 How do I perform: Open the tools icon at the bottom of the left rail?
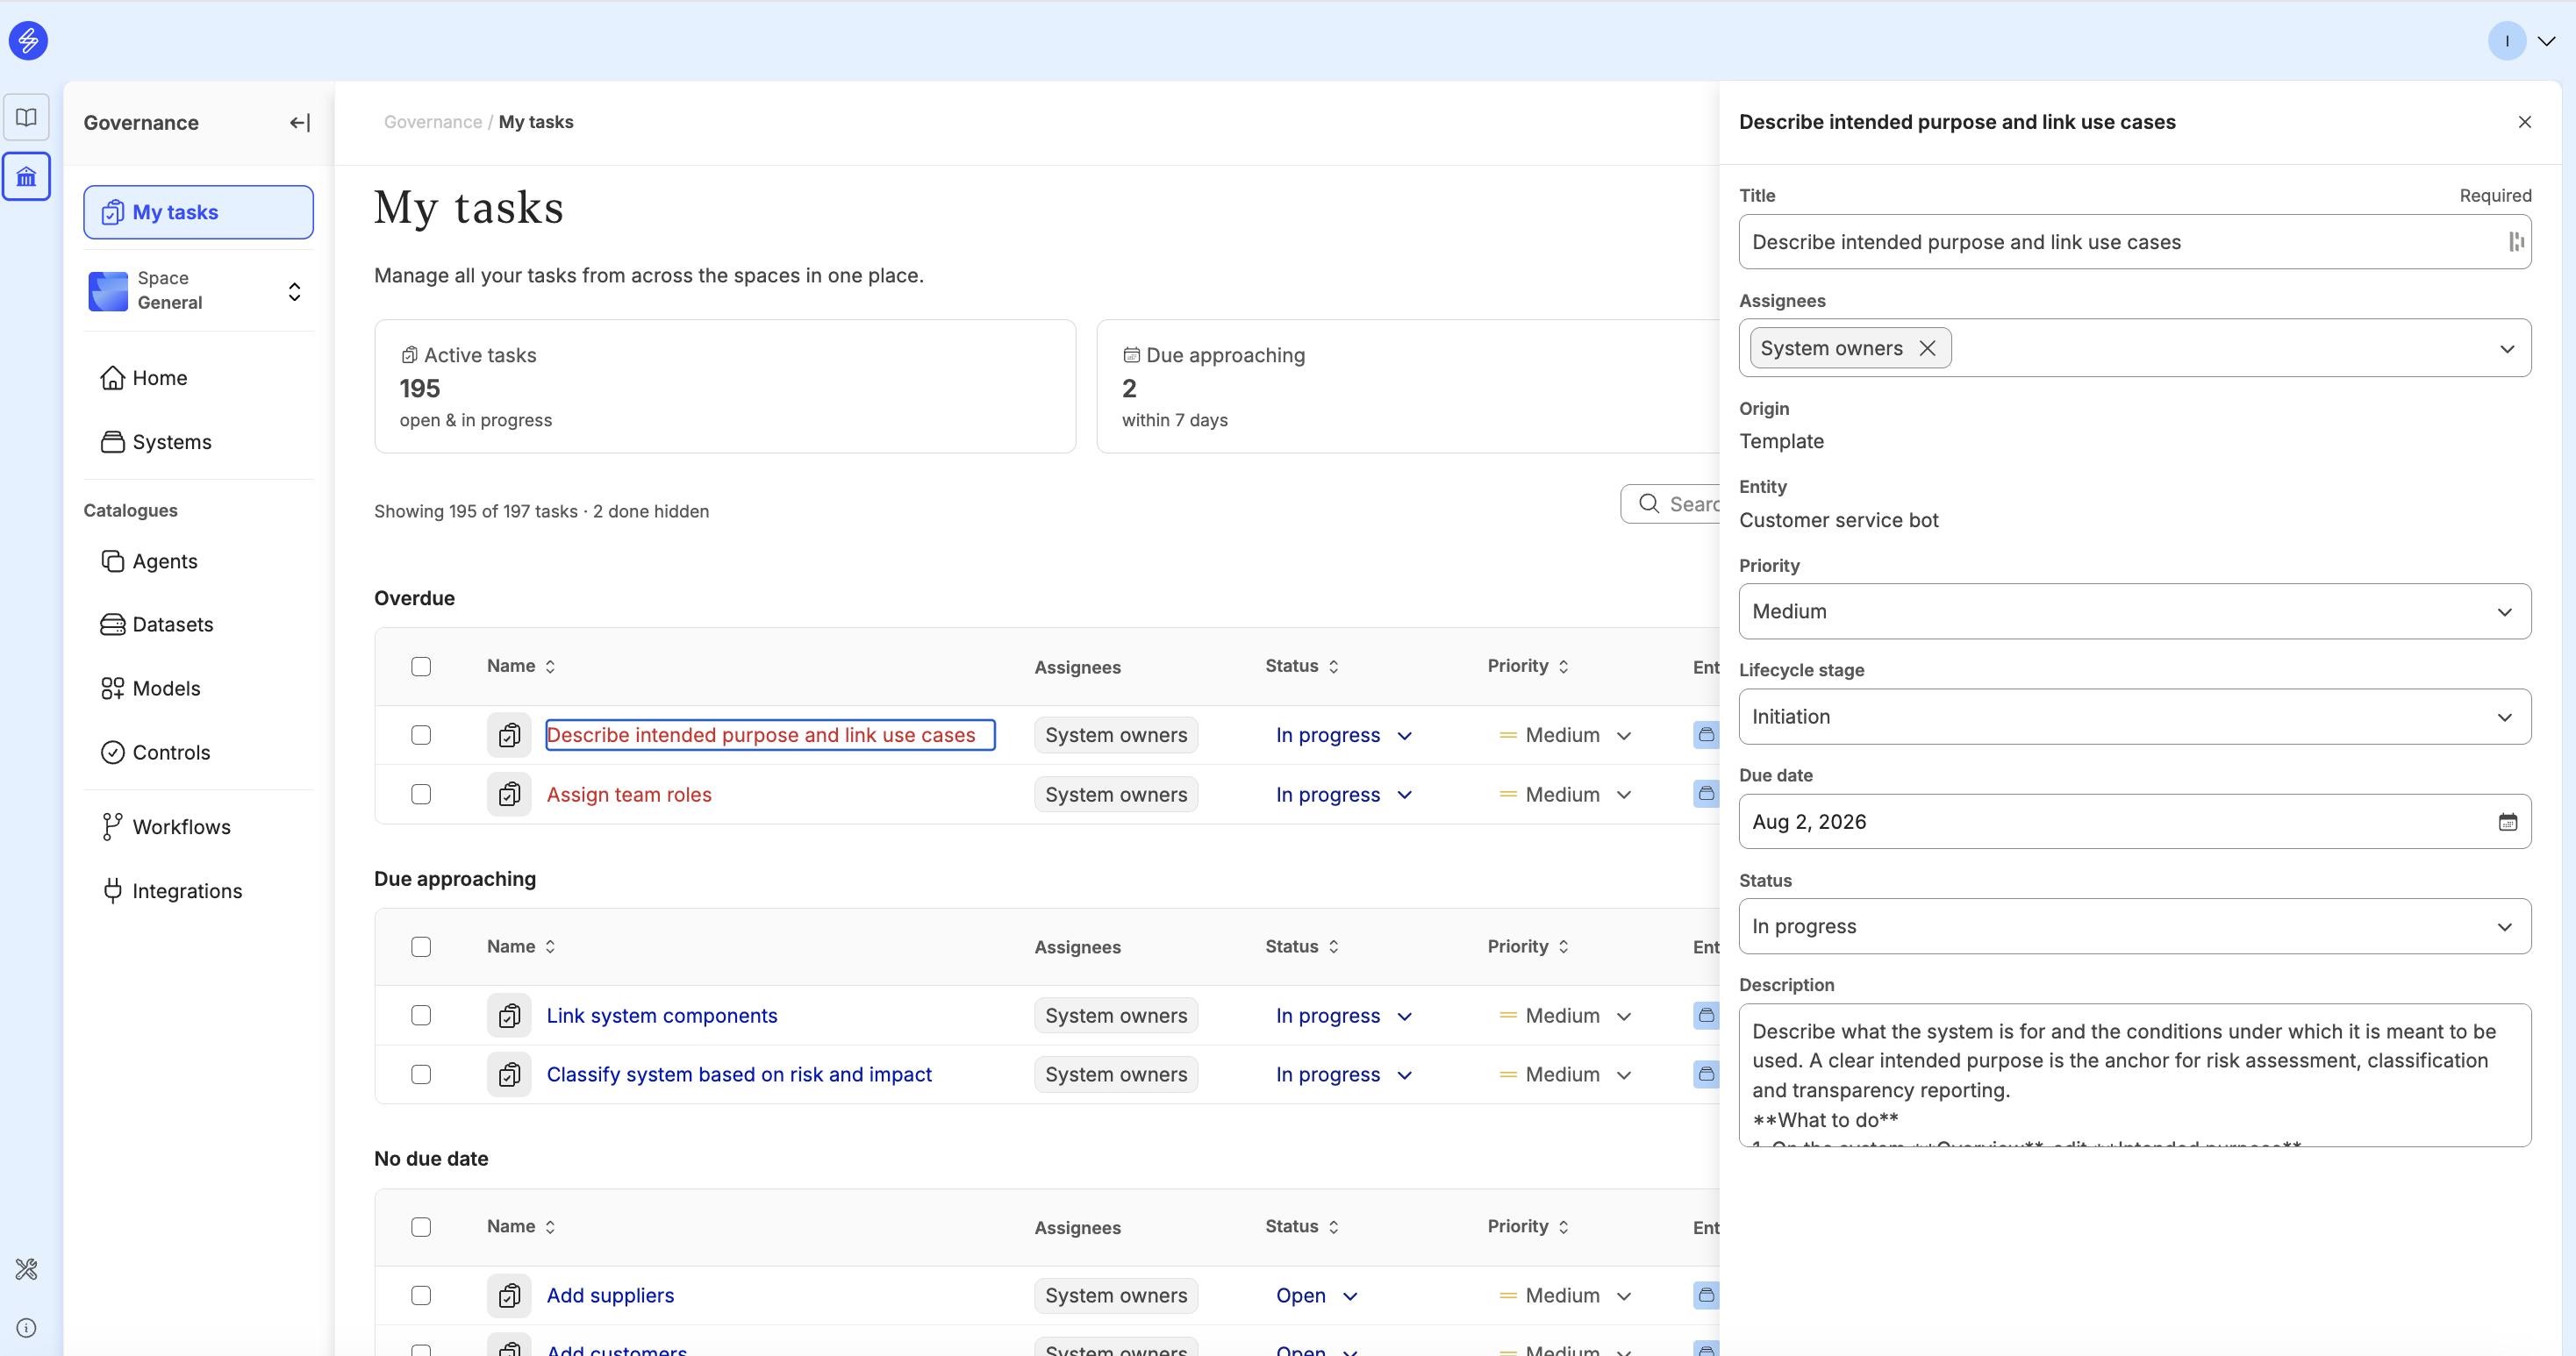(27, 1269)
